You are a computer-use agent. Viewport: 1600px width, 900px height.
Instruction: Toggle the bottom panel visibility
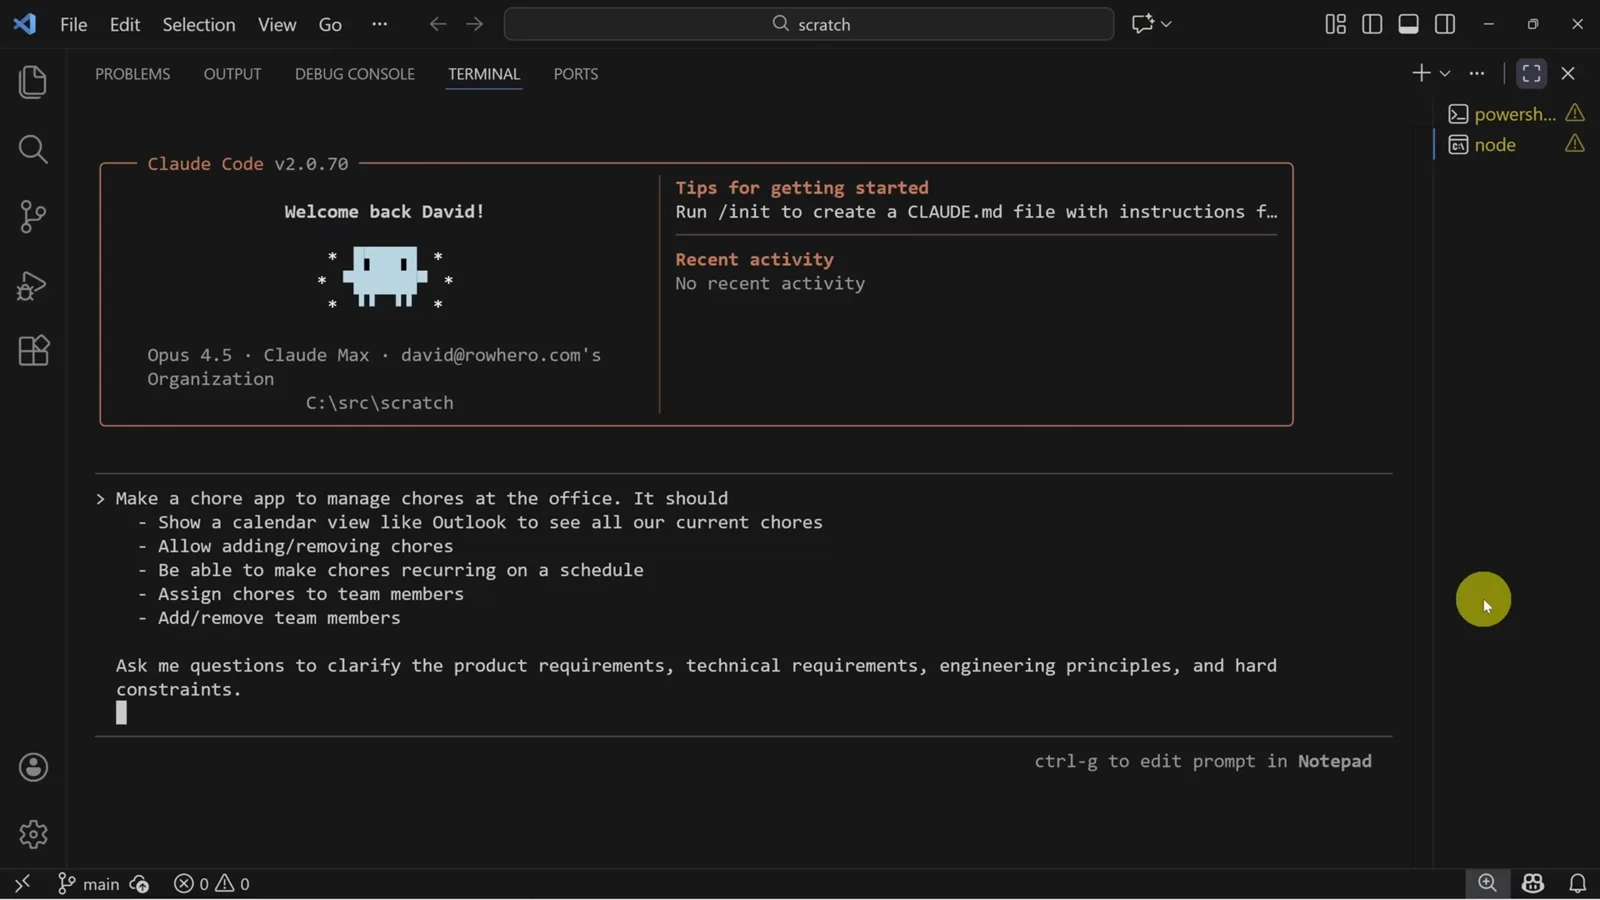point(1408,24)
